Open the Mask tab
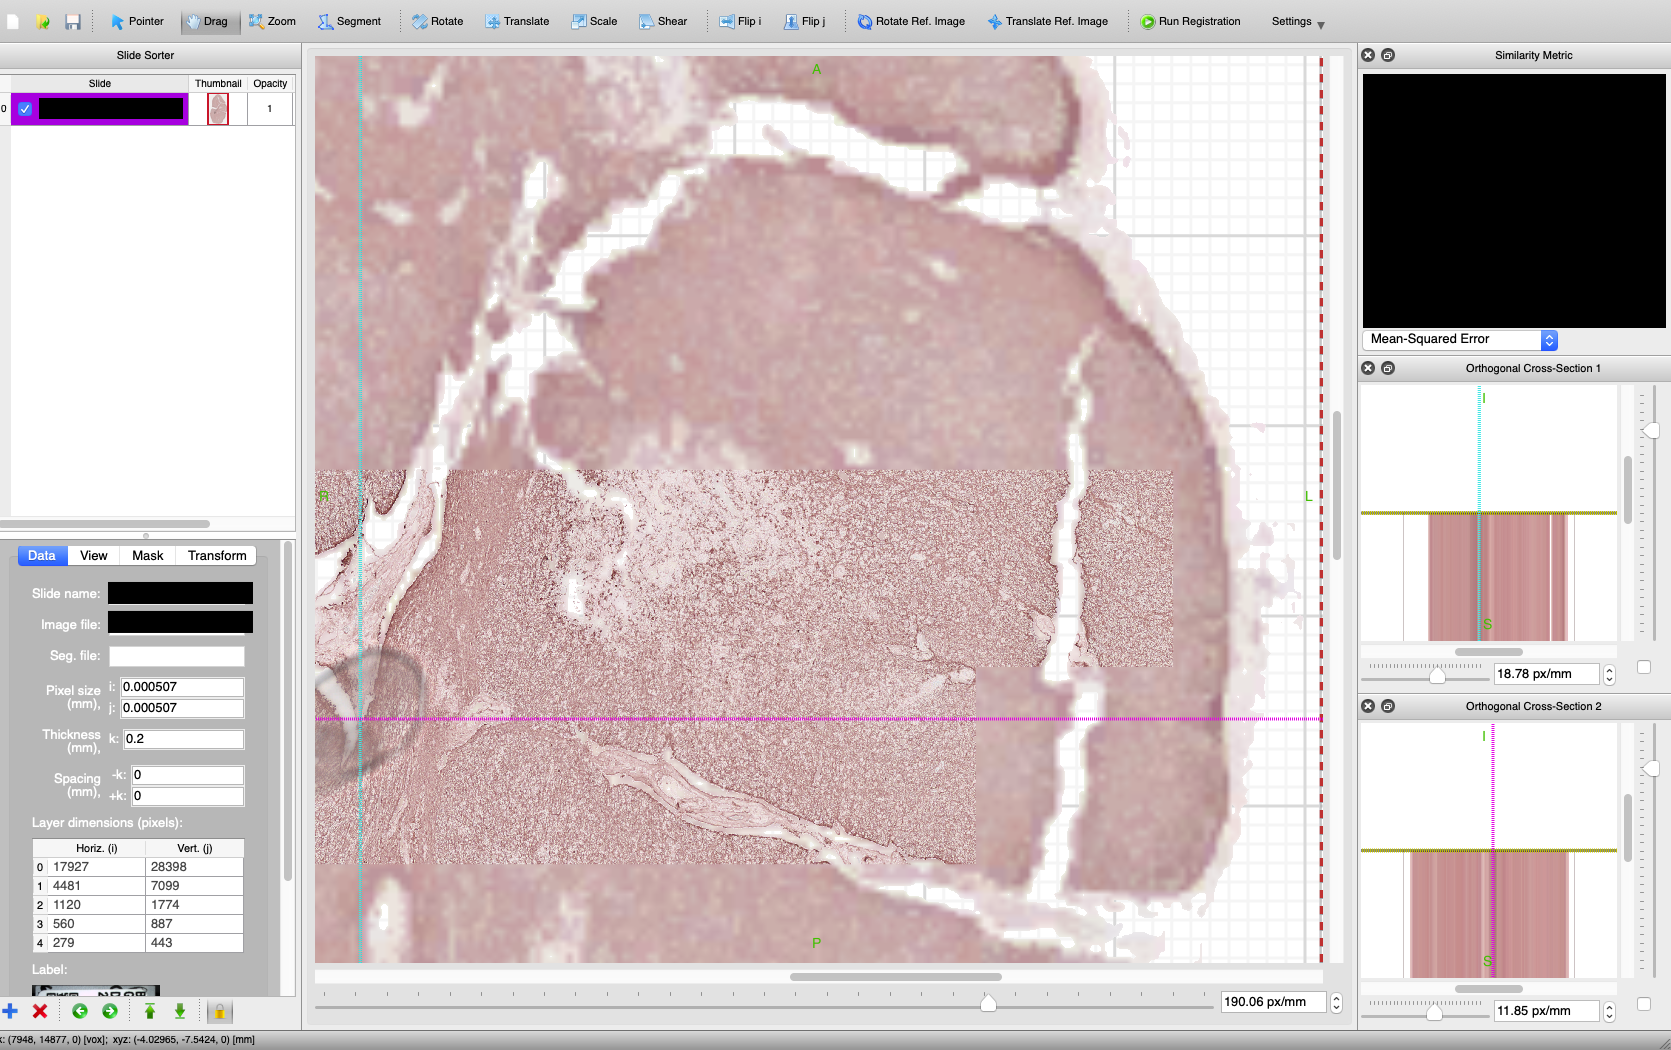This screenshot has width=1671, height=1050. coord(147,556)
